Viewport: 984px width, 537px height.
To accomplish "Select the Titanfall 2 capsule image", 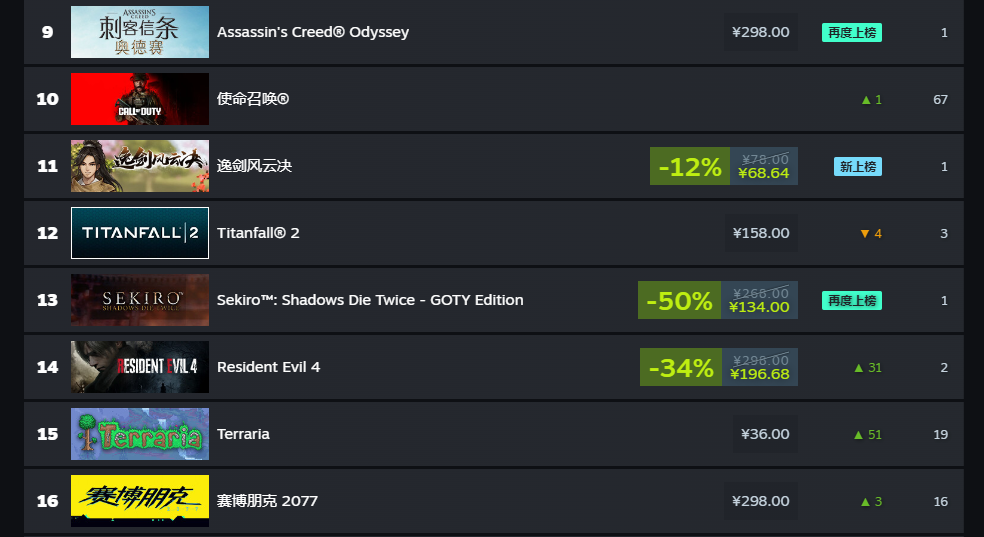I will click(140, 233).
